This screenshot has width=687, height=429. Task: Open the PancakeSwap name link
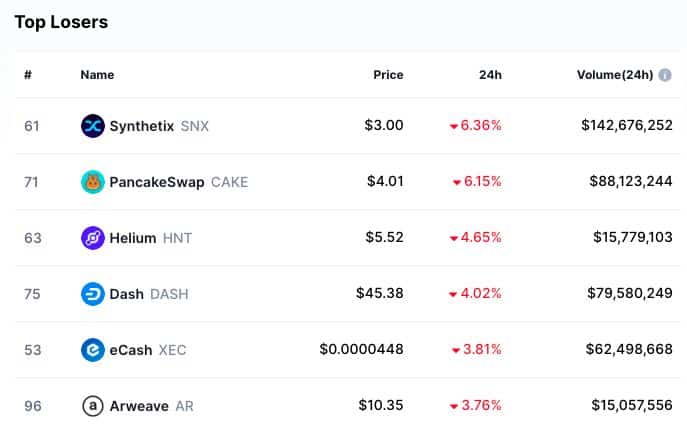click(x=157, y=182)
